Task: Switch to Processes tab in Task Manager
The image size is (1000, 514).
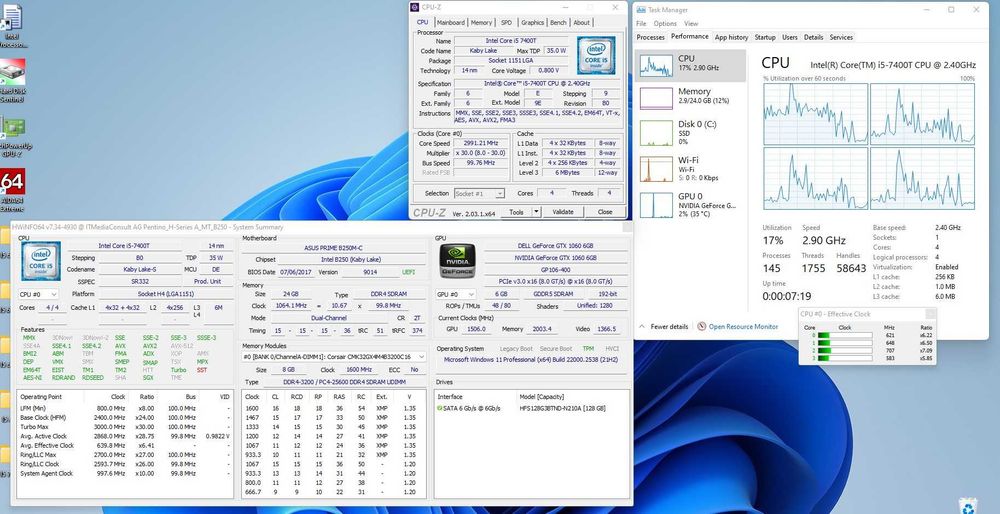Action: point(651,37)
